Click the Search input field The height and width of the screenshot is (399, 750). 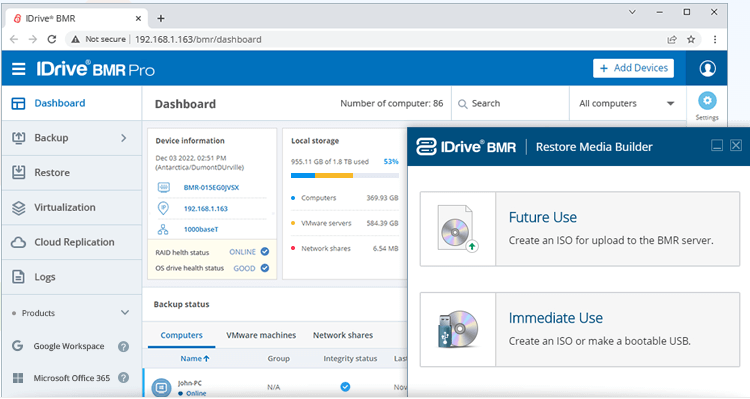click(x=510, y=103)
